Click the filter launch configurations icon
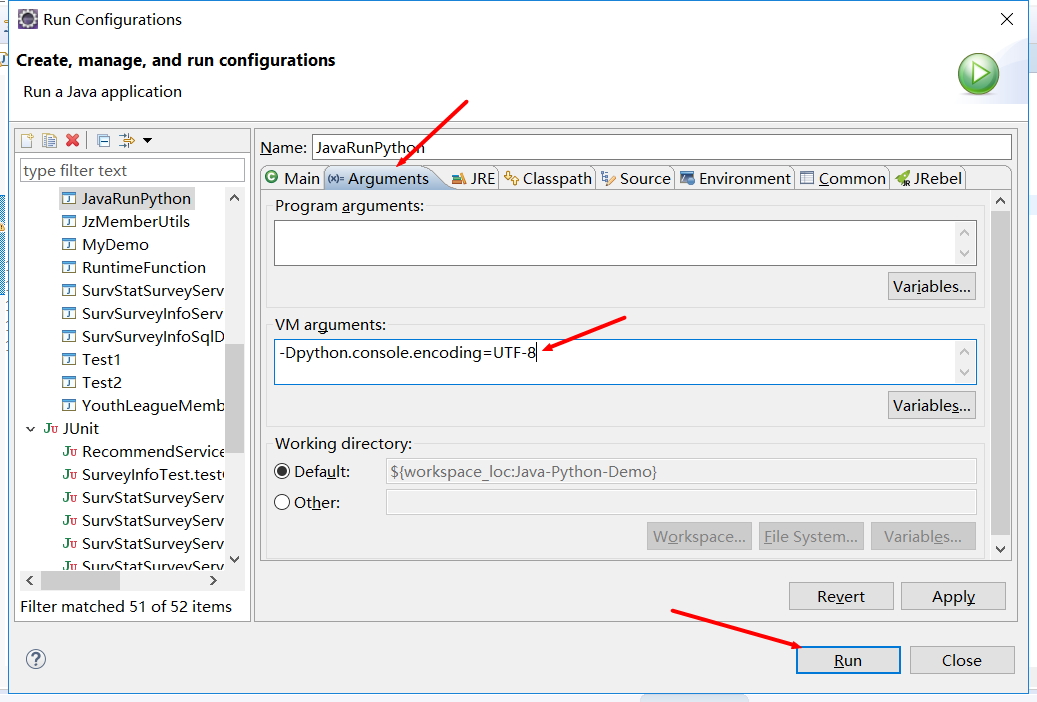The image size is (1037, 702). tap(126, 140)
